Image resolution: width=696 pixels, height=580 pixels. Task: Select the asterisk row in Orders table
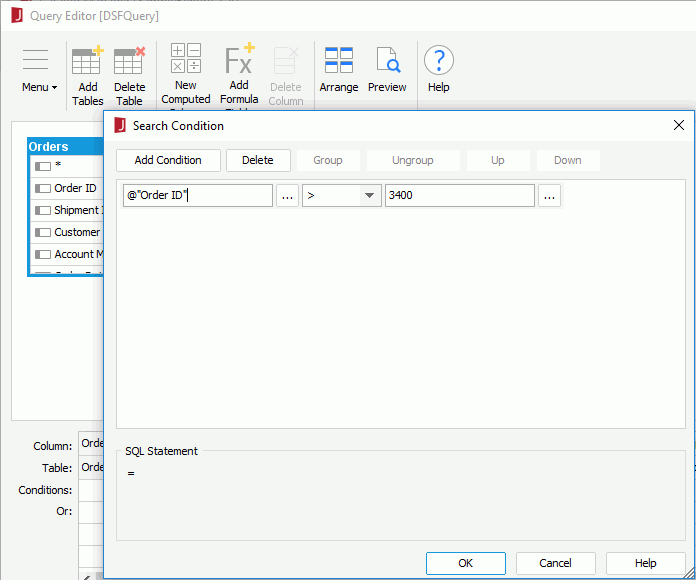[x=67, y=166]
